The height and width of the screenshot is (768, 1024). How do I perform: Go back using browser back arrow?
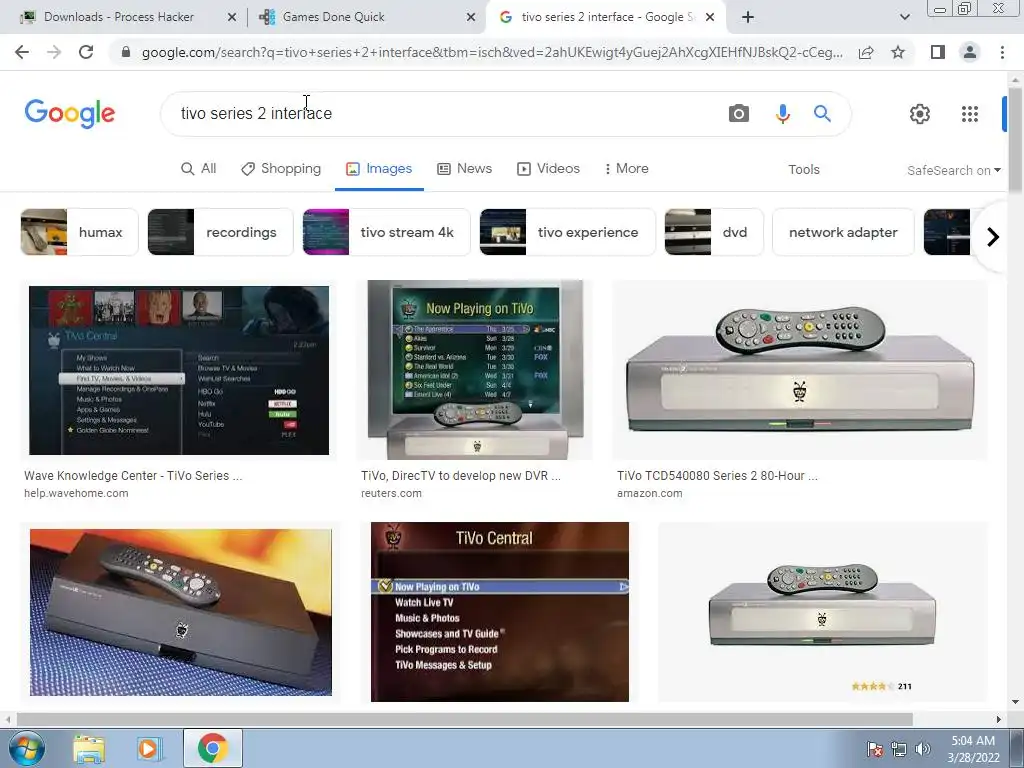(x=22, y=52)
